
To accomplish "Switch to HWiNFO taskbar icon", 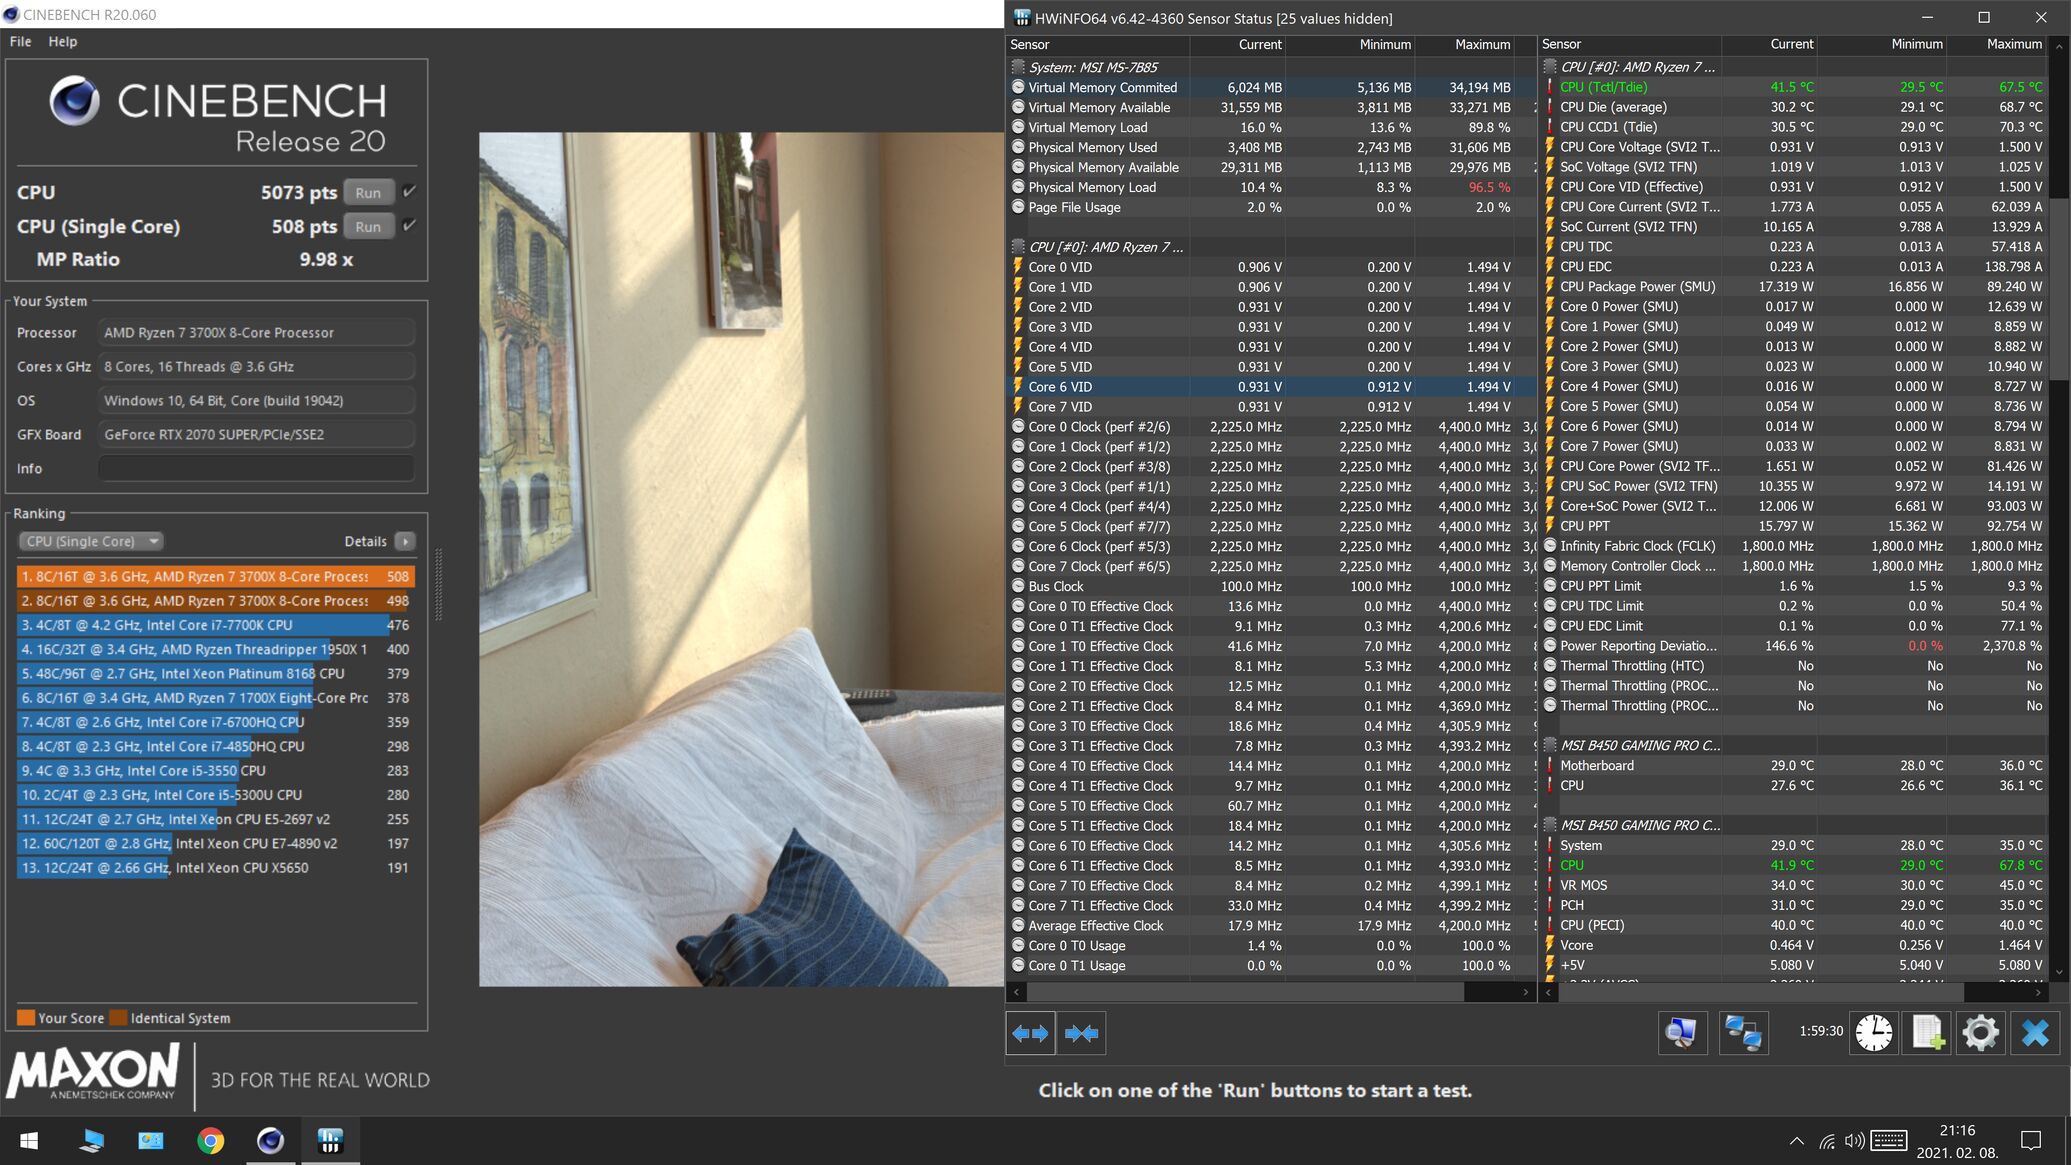I will [x=330, y=1141].
